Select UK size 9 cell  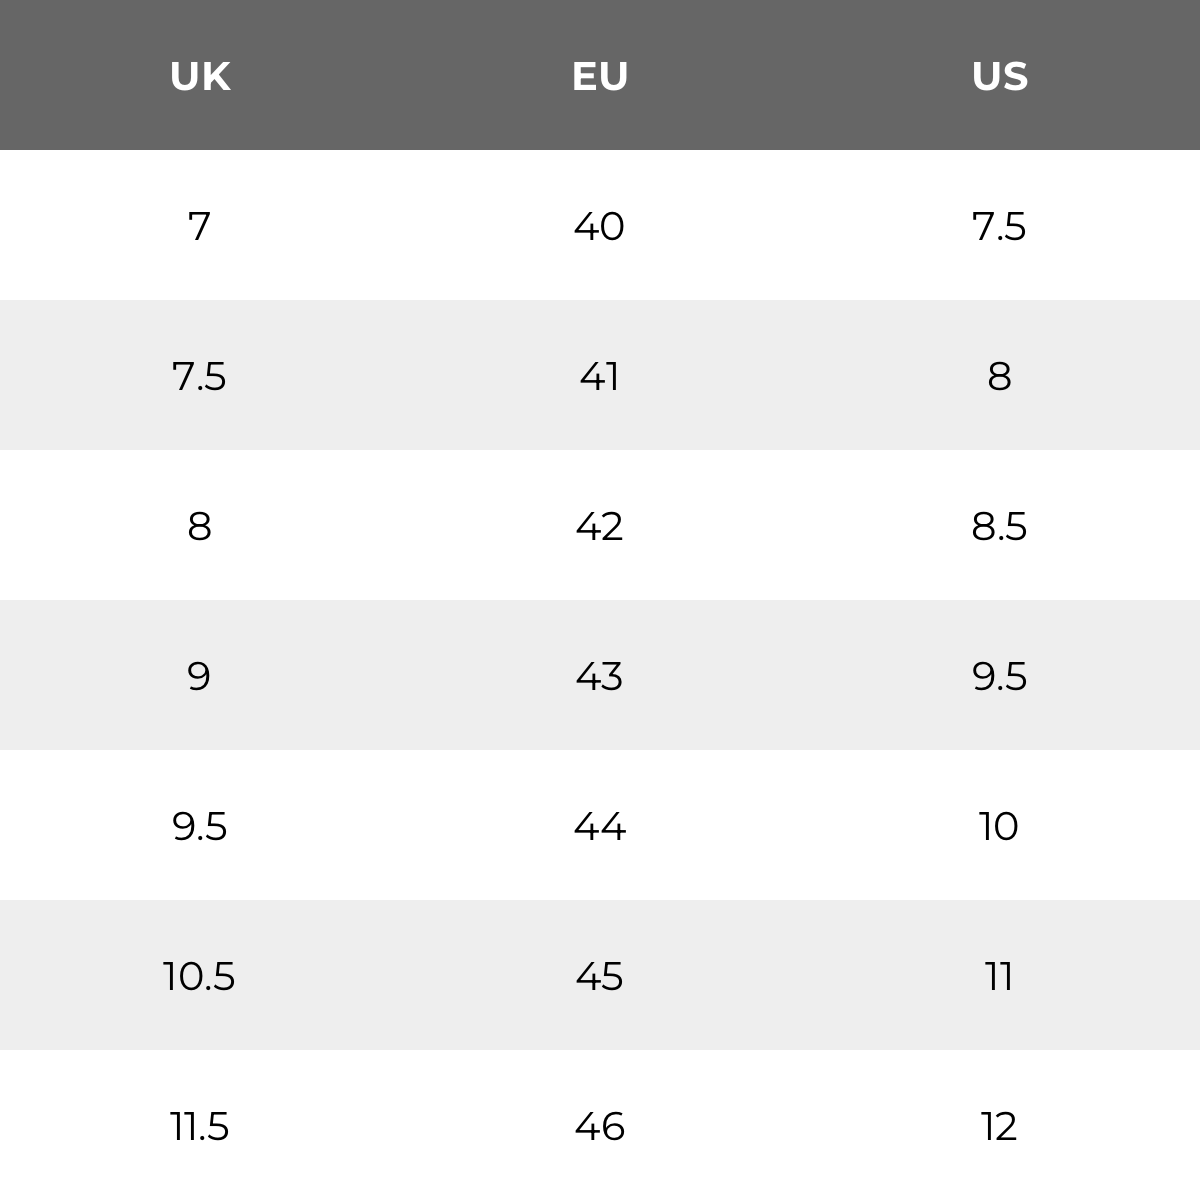pos(199,676)
